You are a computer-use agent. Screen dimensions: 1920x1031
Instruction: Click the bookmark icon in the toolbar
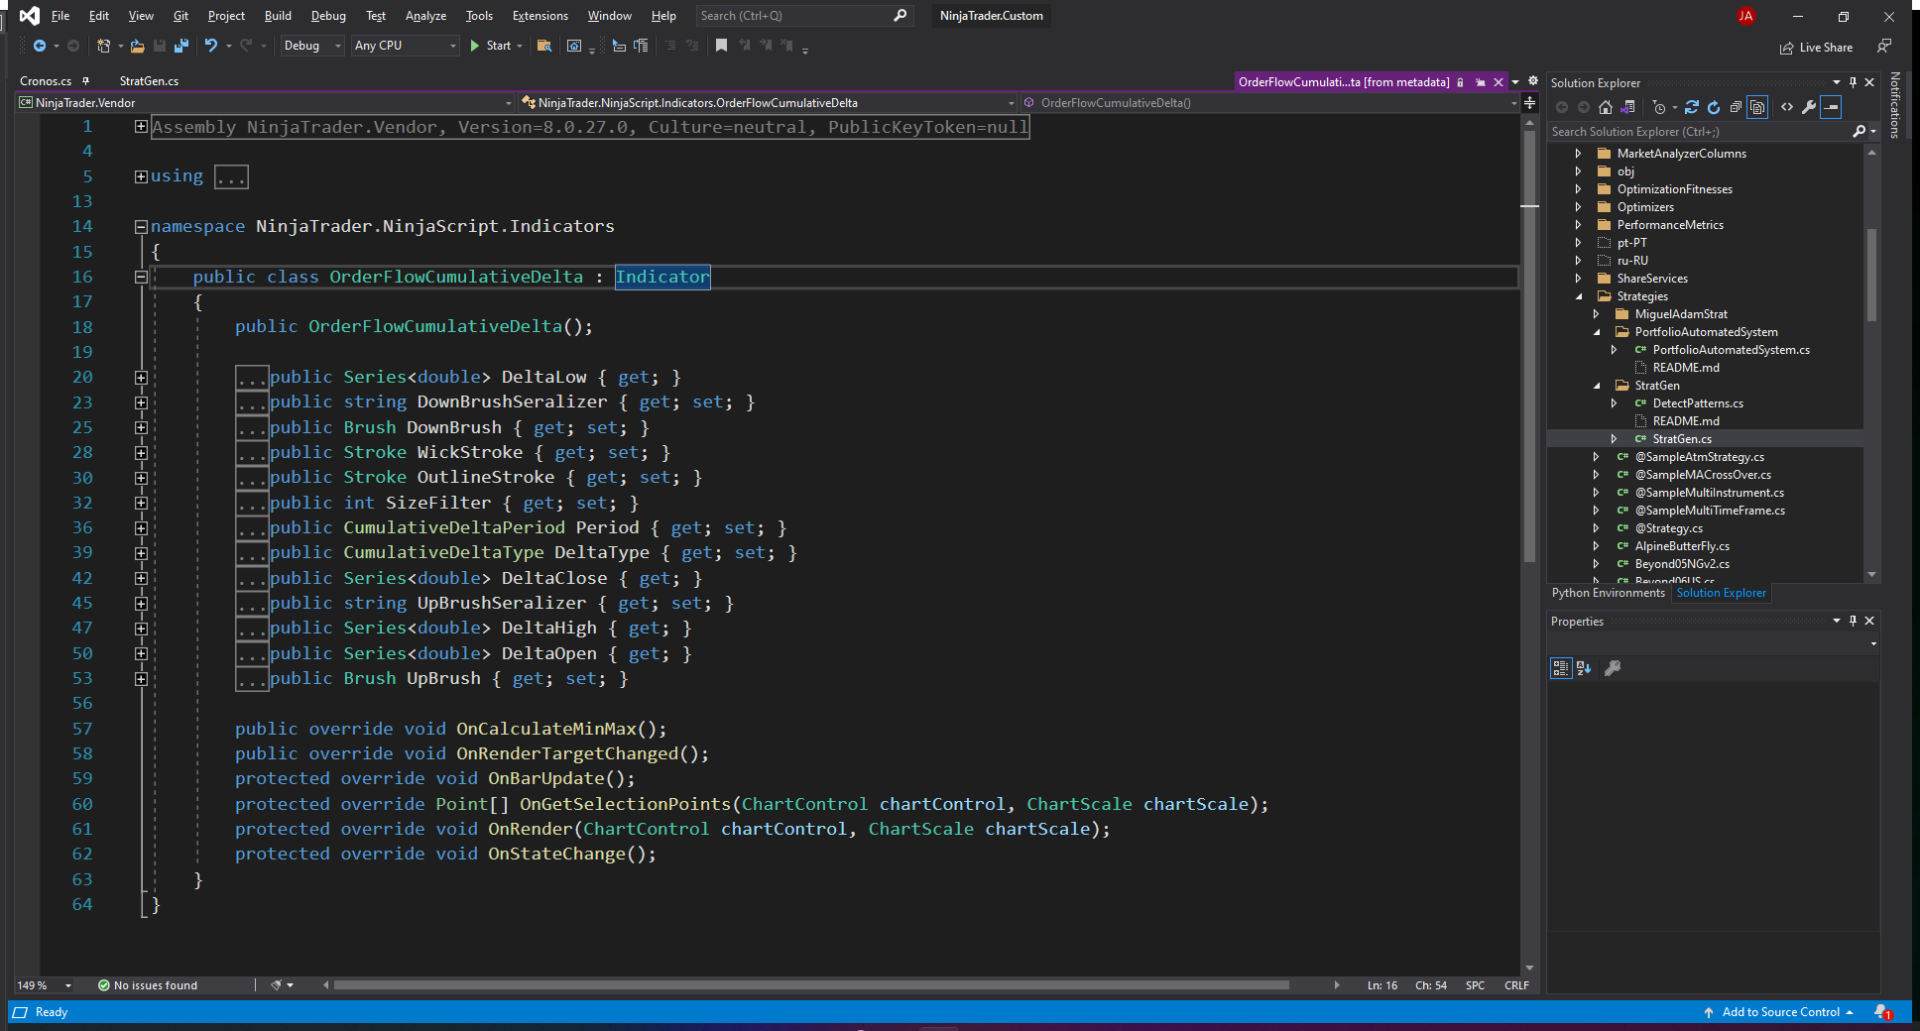(721, 46)
